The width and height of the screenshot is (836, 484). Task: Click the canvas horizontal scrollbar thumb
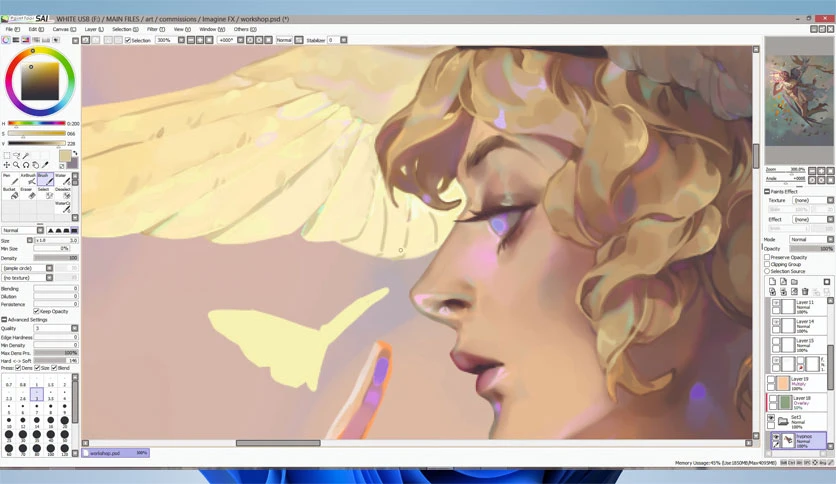pyautogui.click(x=278, y=443)
